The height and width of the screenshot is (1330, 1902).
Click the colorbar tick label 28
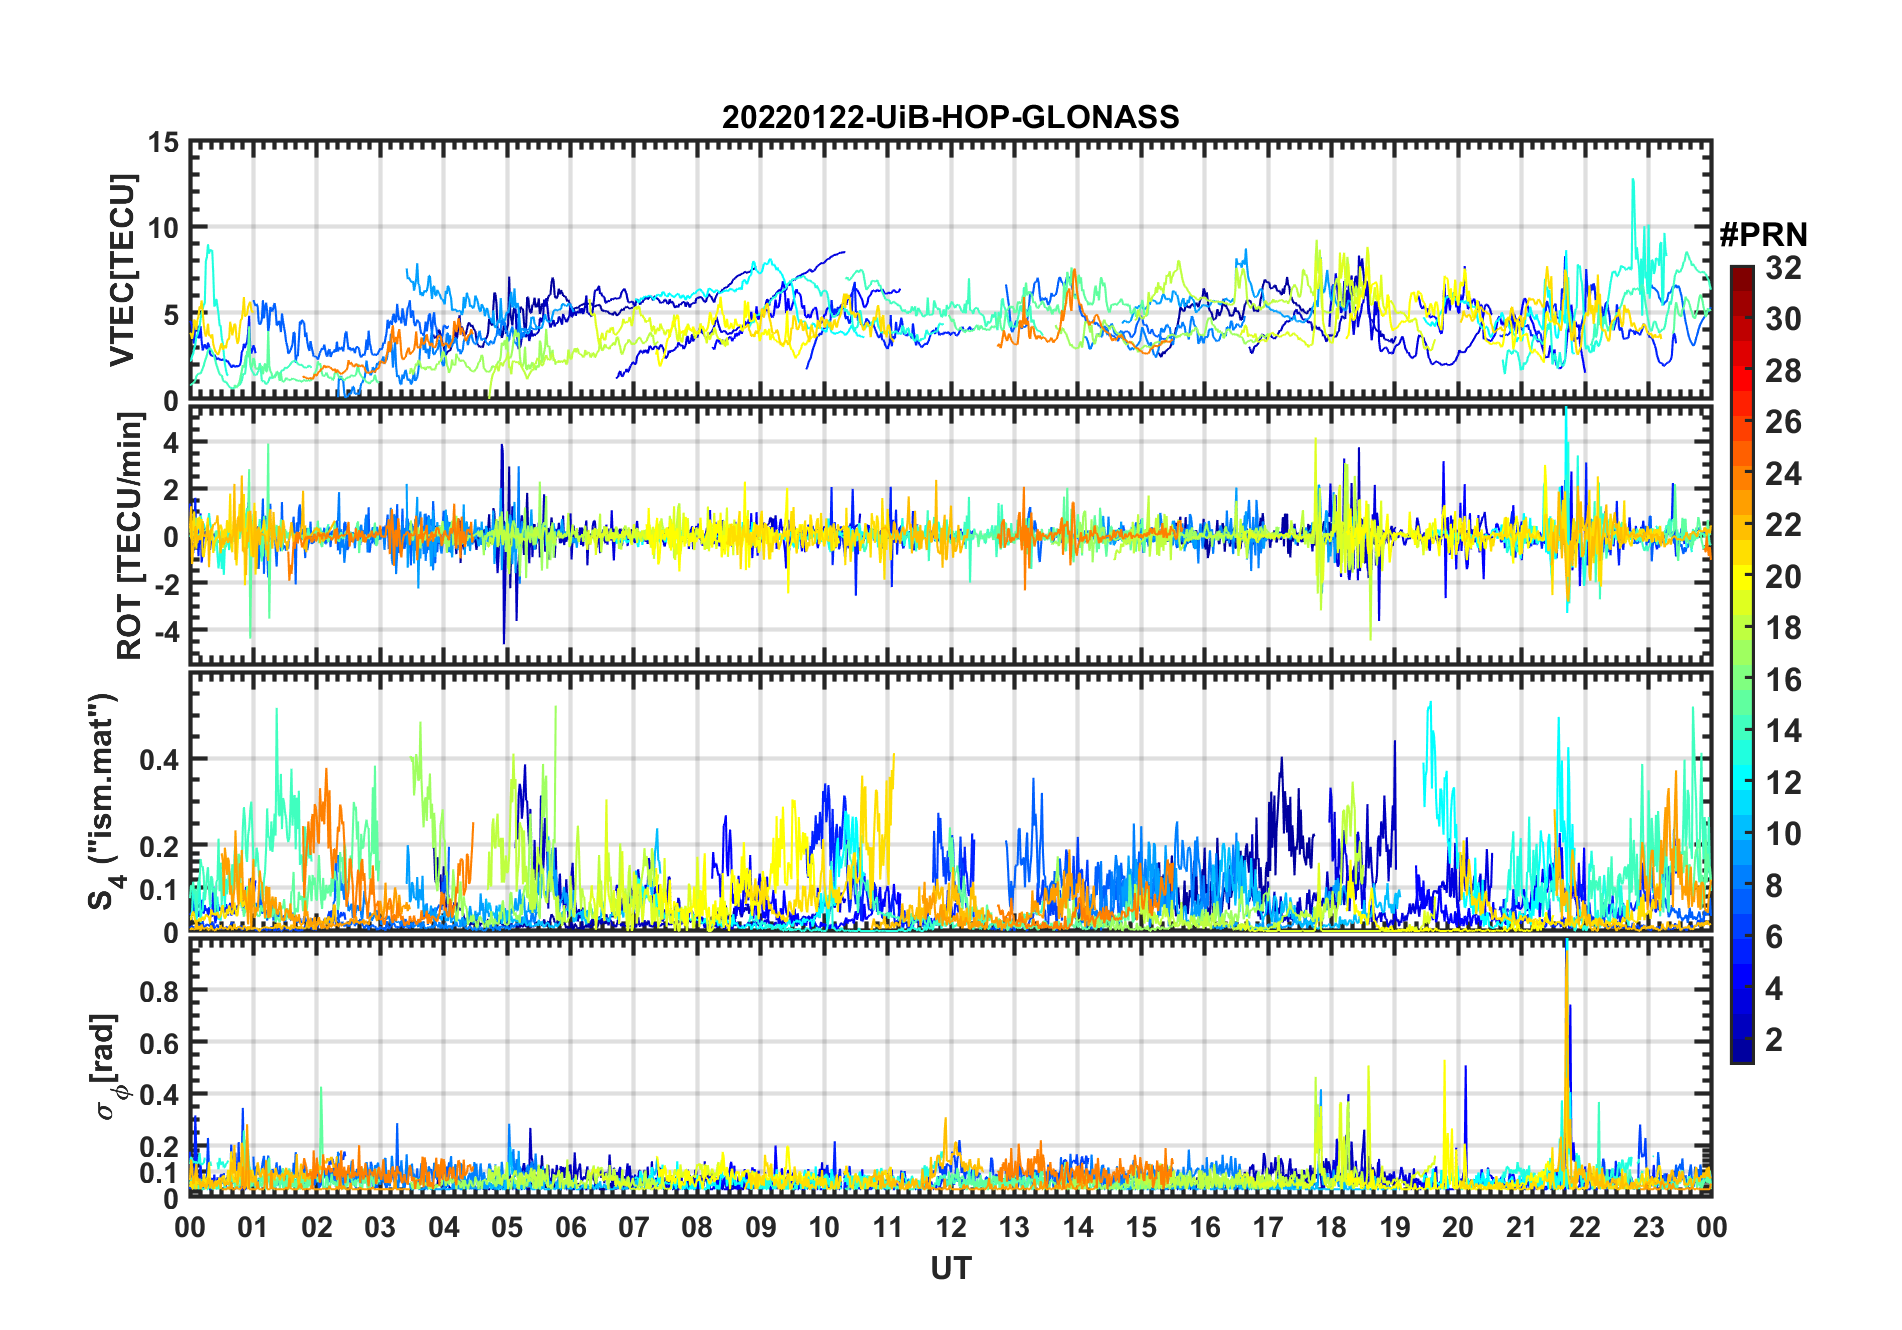click(1783, 371)
